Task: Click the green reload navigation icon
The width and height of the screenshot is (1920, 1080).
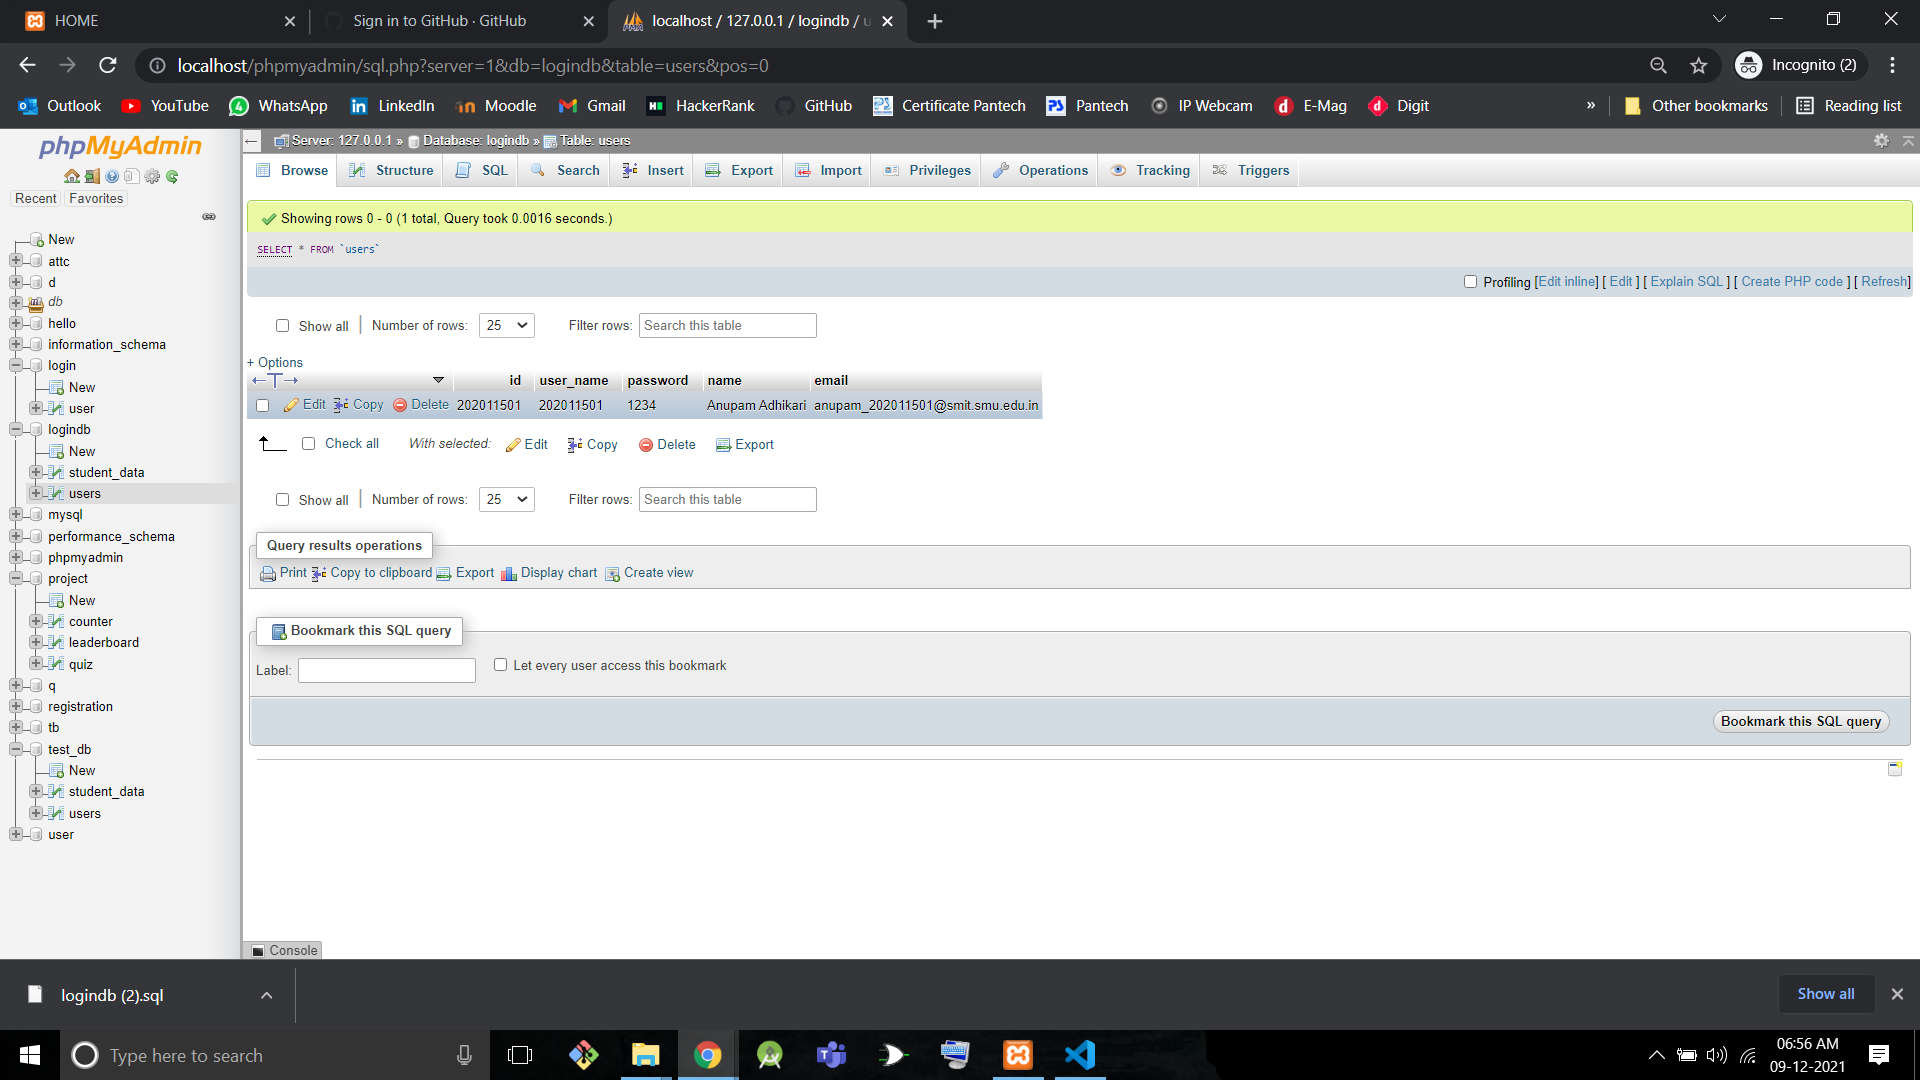Action: [x=172, y=176]
